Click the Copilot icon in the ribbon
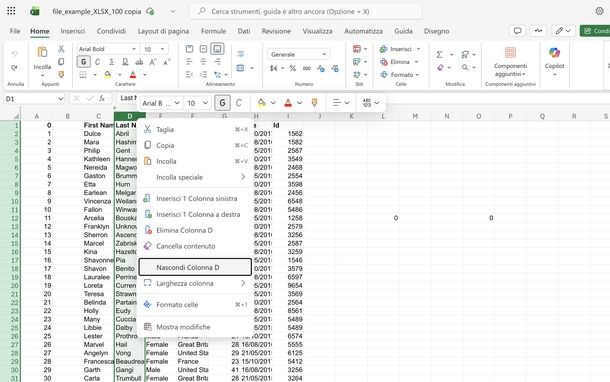 [554, 53]
